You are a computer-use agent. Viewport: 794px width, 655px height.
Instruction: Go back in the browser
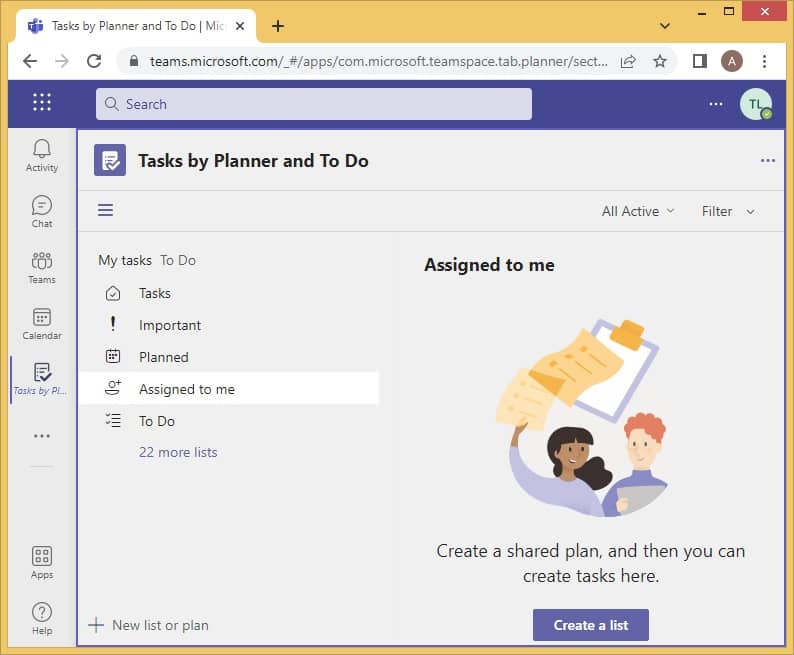tap(30, 61)
